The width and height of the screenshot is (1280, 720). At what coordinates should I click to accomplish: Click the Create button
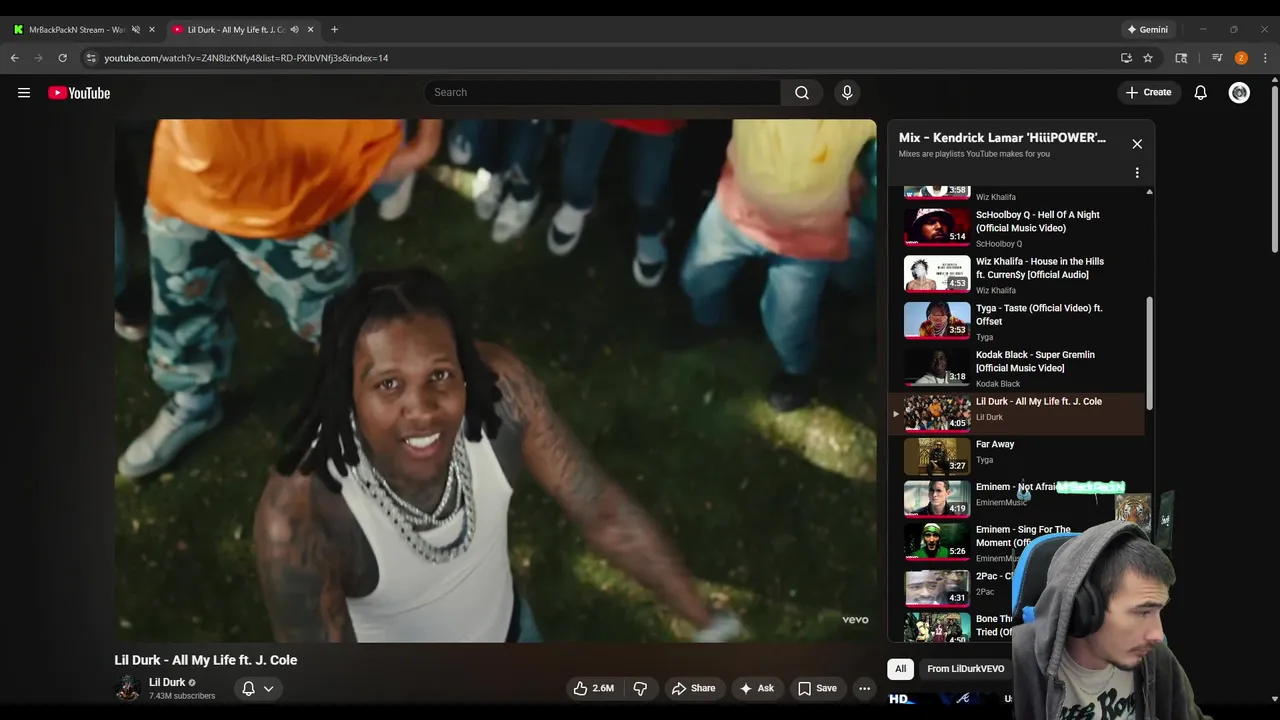click(1148, 93)
